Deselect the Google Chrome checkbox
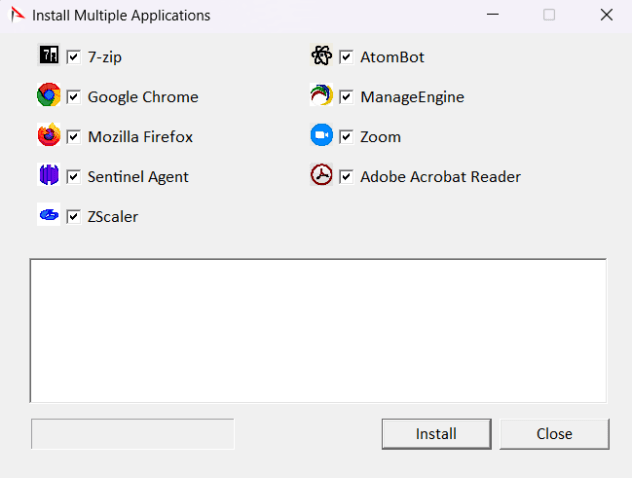Screen dimensions: 632x478 tap(74, 97)
